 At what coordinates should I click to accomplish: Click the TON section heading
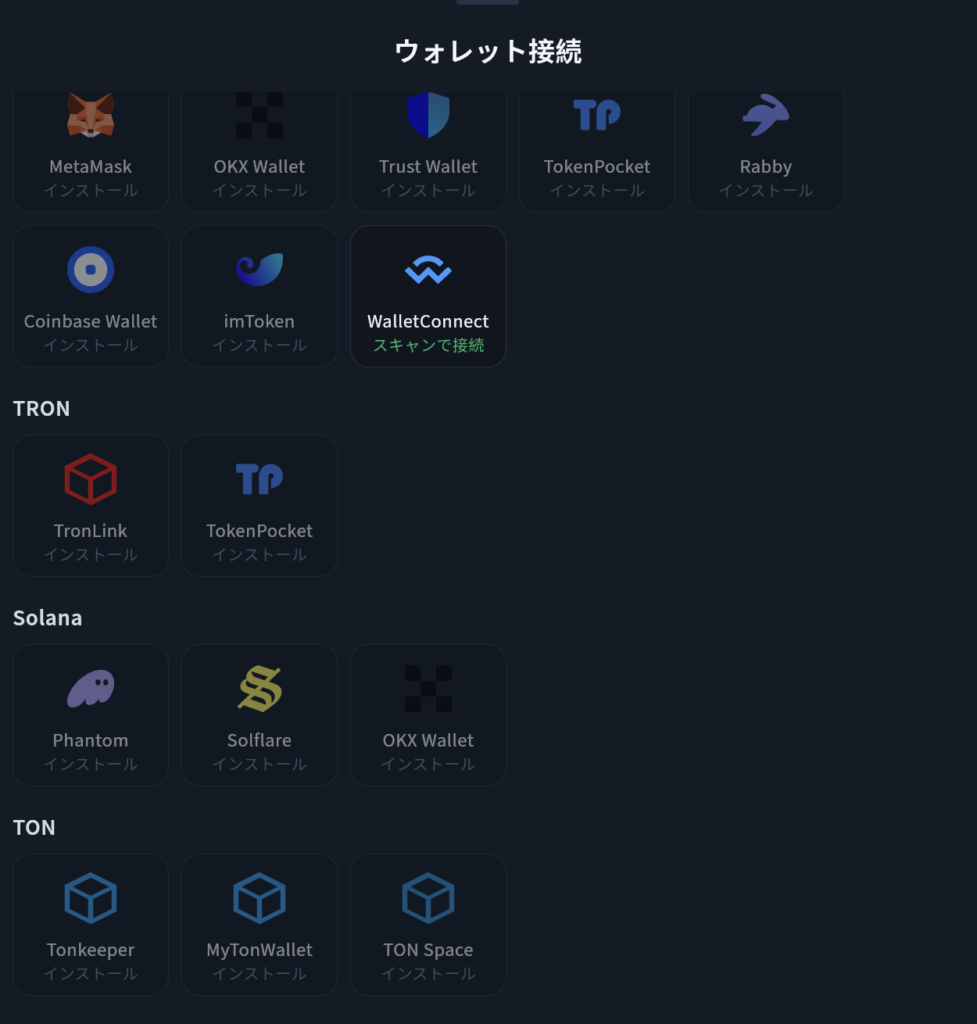(x=34, y=827)
